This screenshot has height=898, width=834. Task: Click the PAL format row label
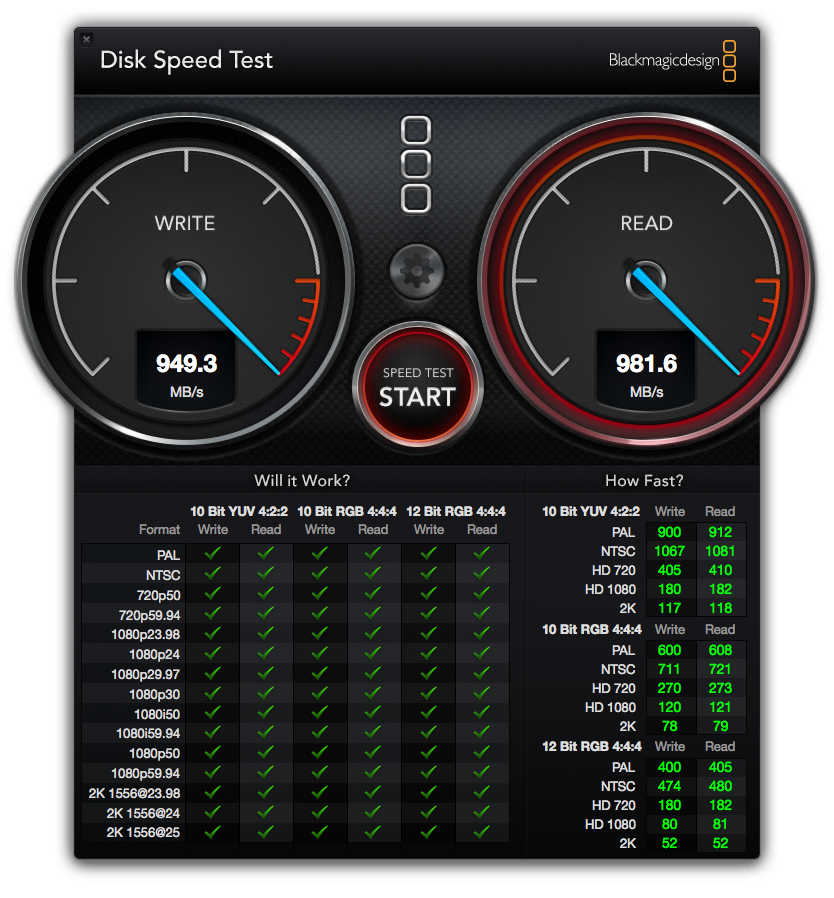click(x=168, y=556)
